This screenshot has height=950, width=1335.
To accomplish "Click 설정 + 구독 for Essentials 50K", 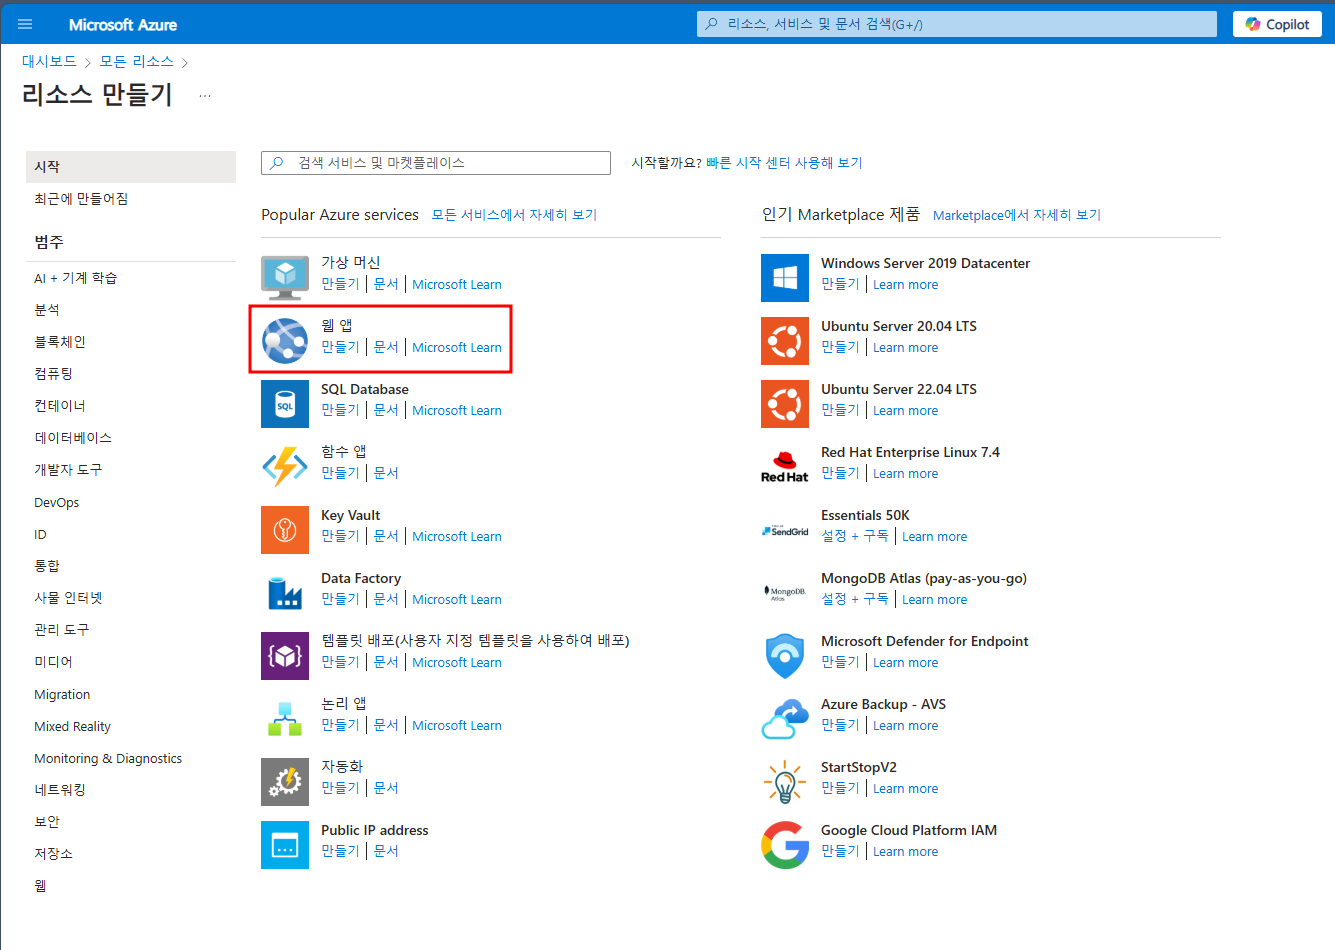I will 855,536.
